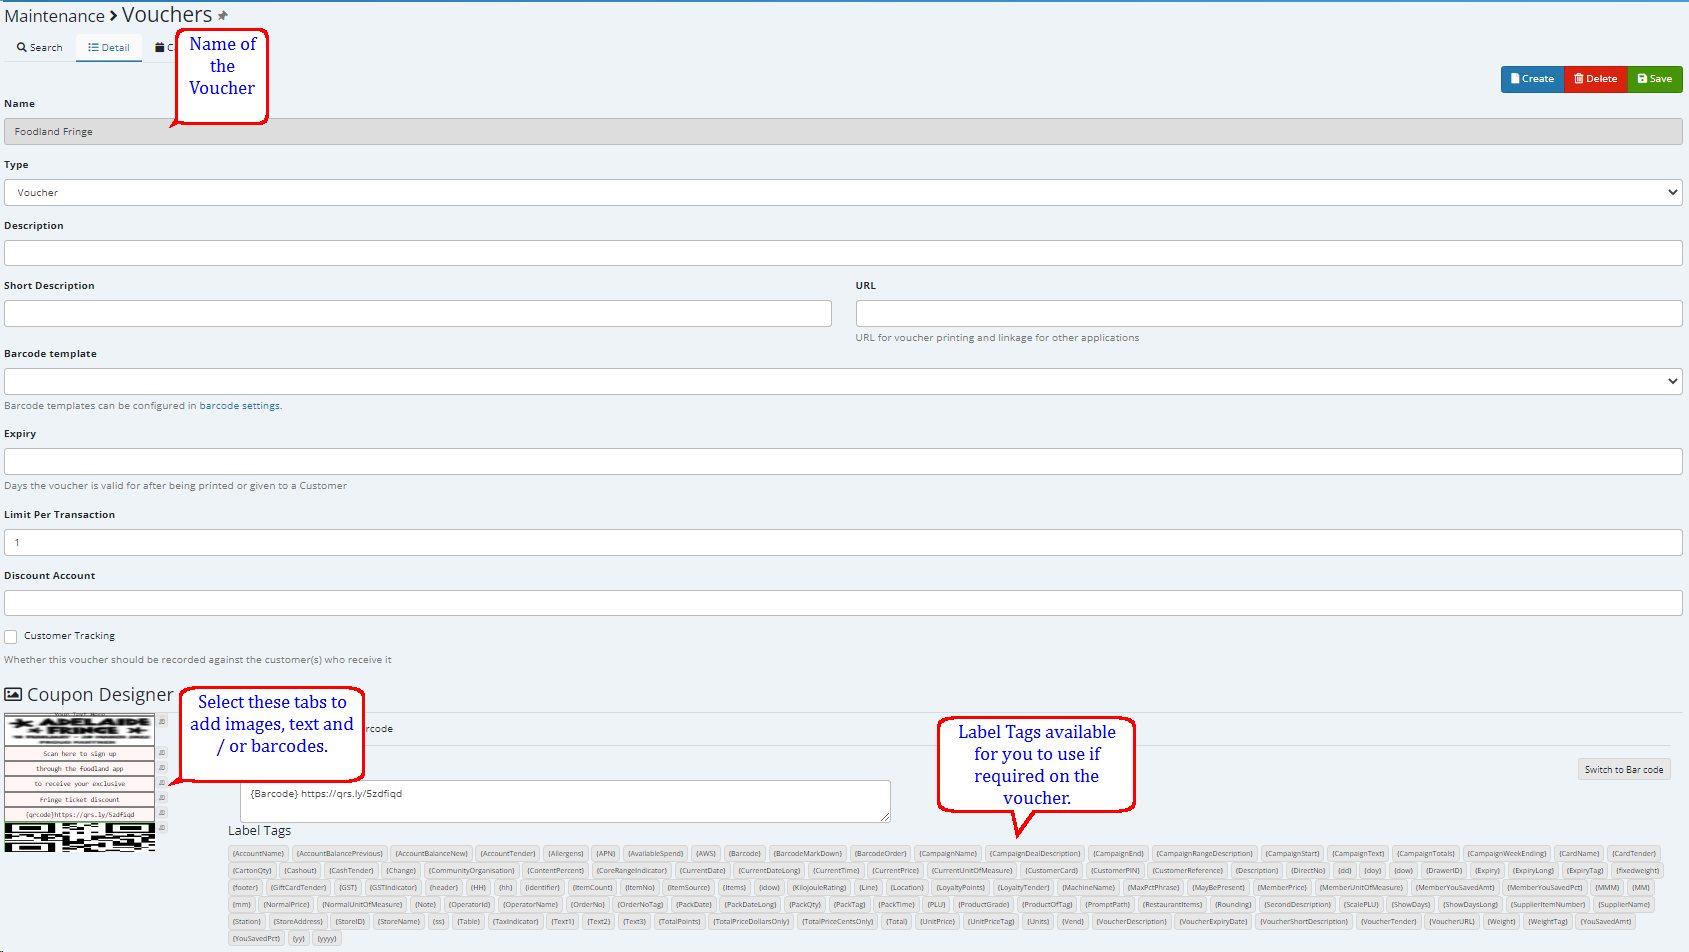Viewport: 1689px width, 952px height.
Task: Insert the {Barcode} label tag
Action: pos(744,853)
